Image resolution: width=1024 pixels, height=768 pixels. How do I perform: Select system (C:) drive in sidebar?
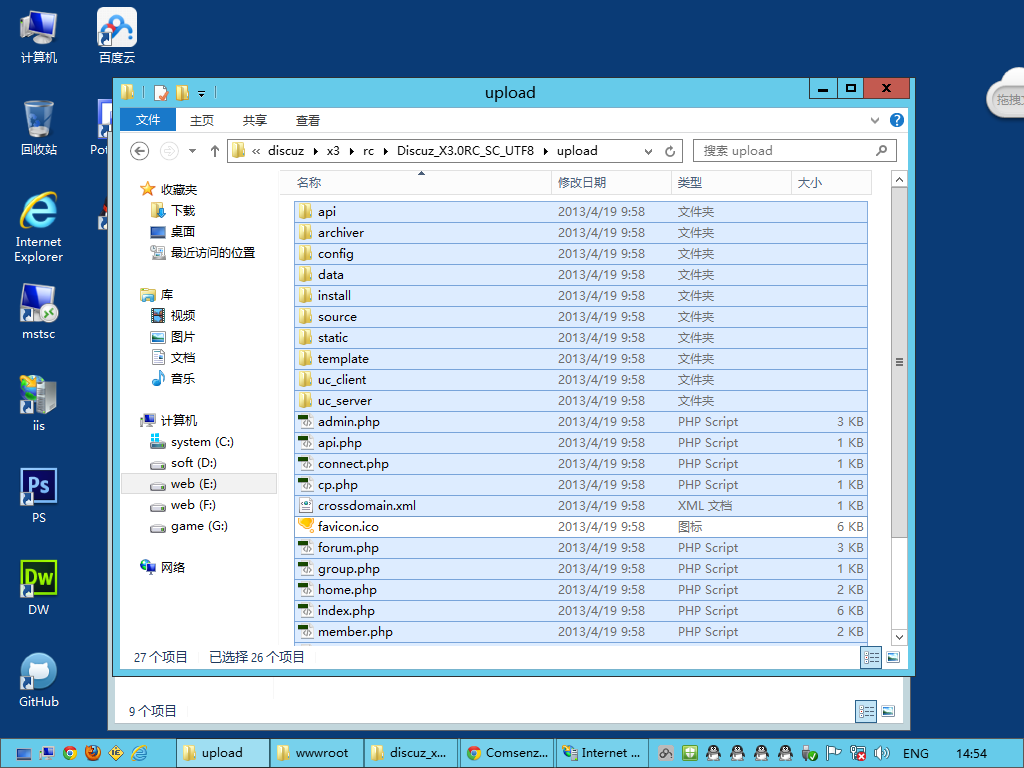(193, 441)
